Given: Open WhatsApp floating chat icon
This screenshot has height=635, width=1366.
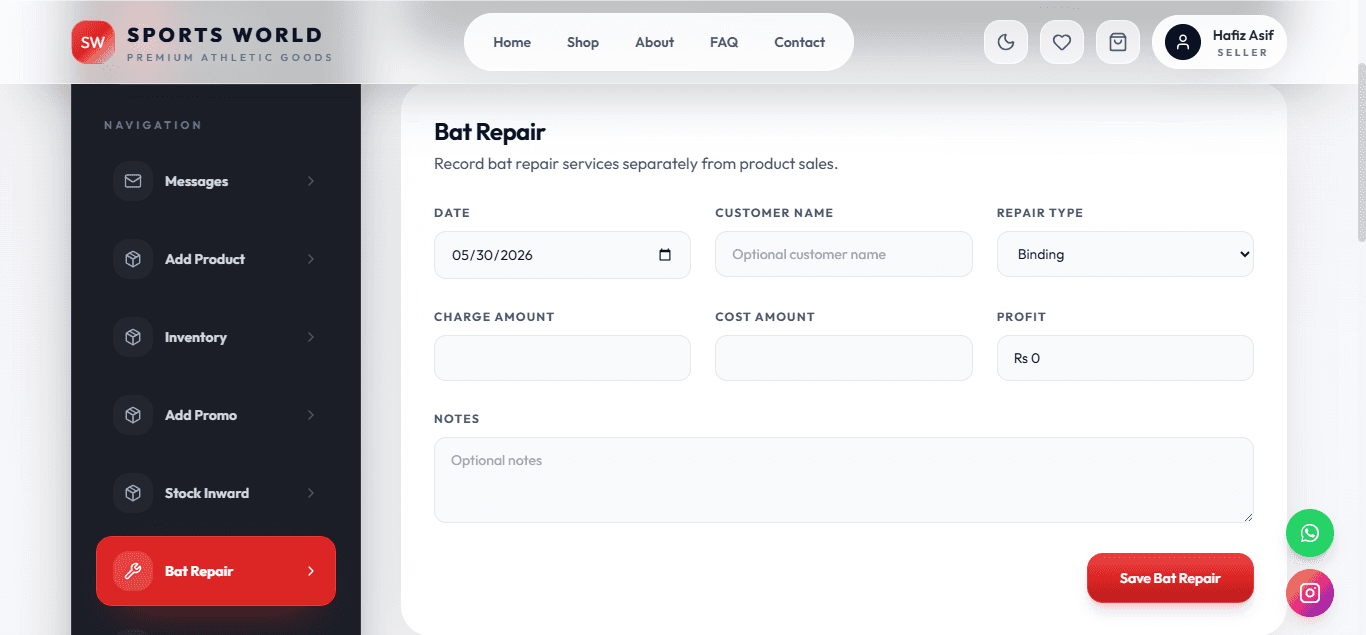Looking at the screenshot, I should [1310, 533].
